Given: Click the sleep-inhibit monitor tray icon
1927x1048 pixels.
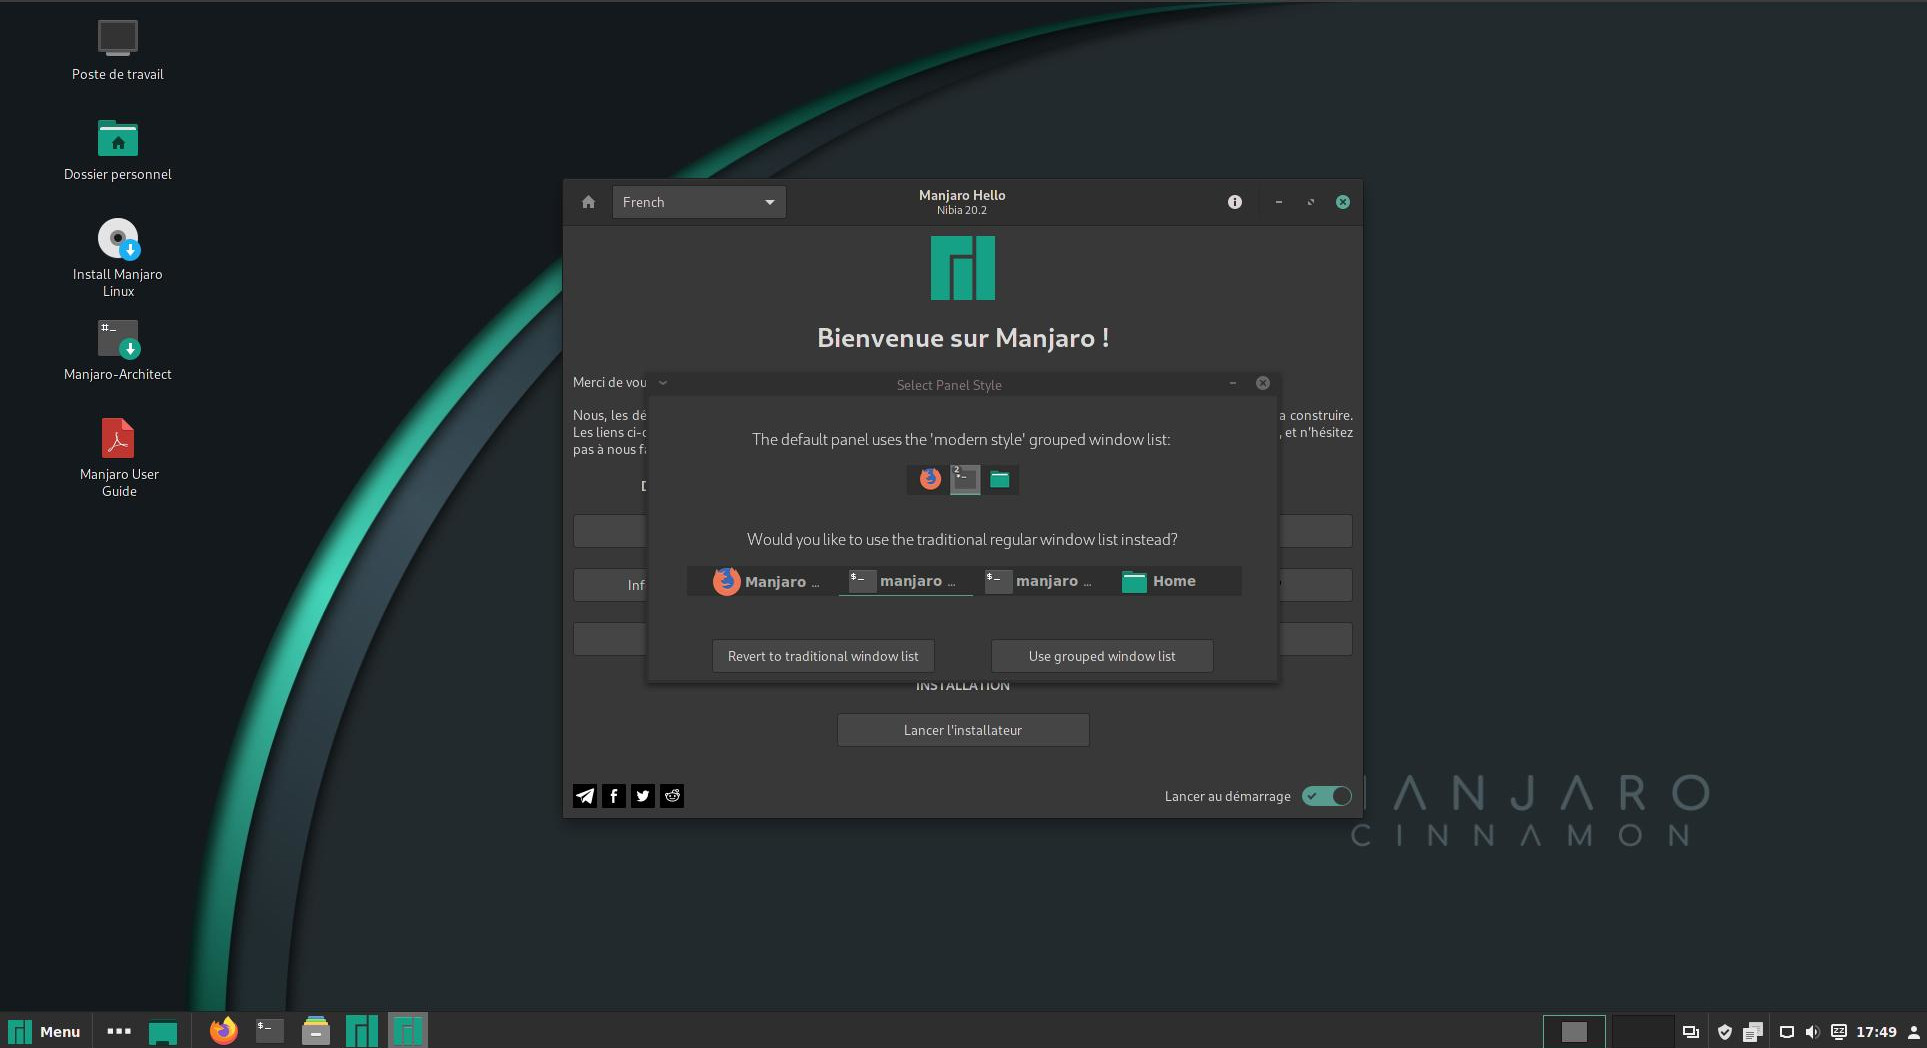Looking at the screenshot, I should (x=1839, y=1032).
